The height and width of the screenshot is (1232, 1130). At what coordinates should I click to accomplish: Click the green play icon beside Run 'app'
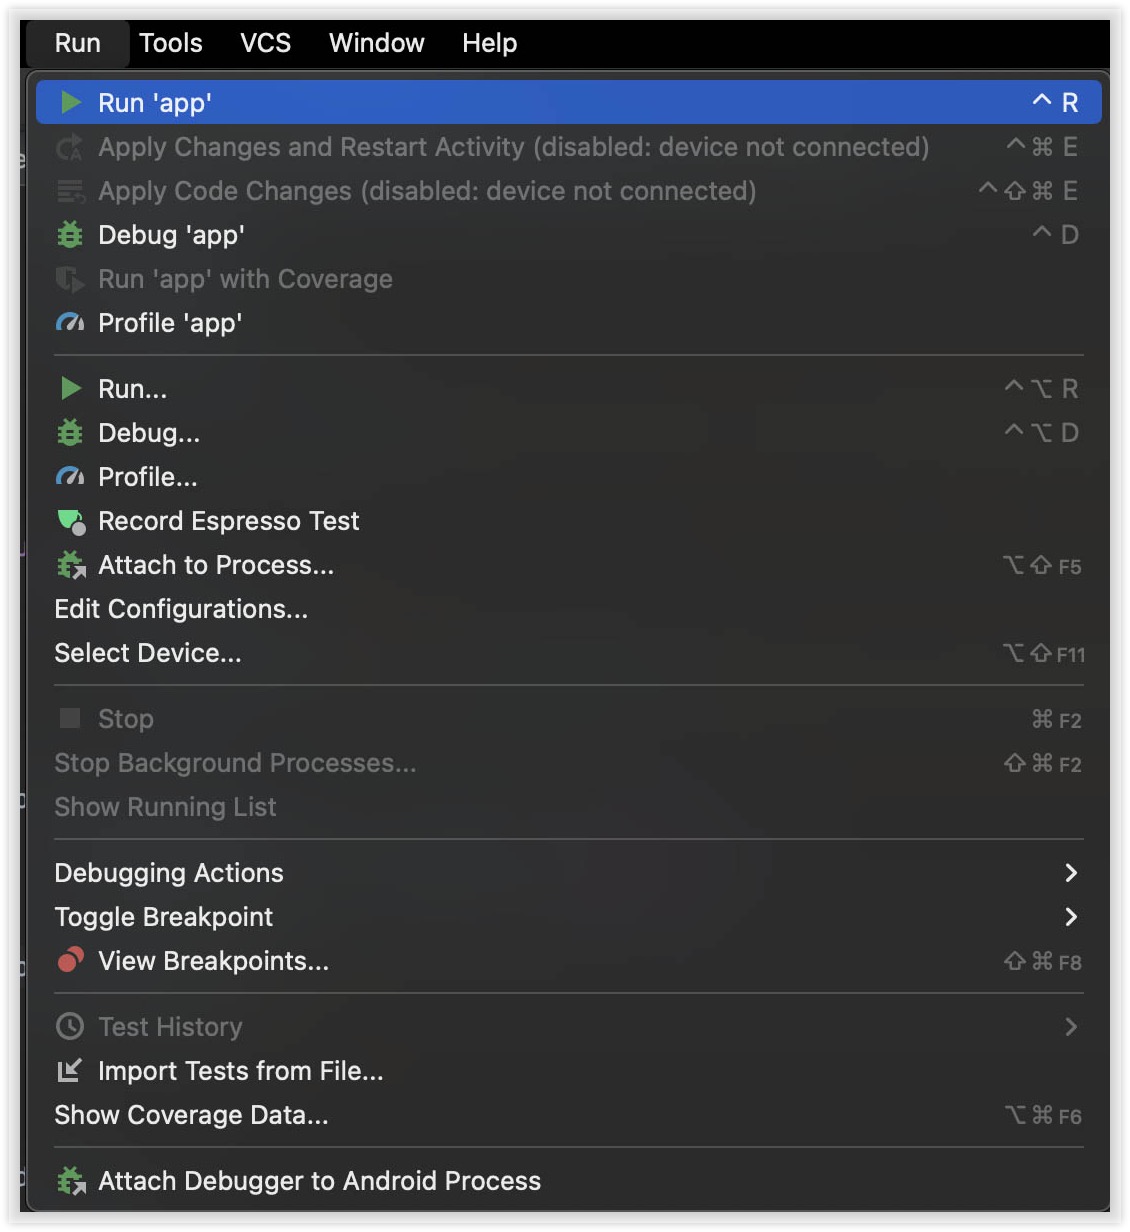click(70, 103)
